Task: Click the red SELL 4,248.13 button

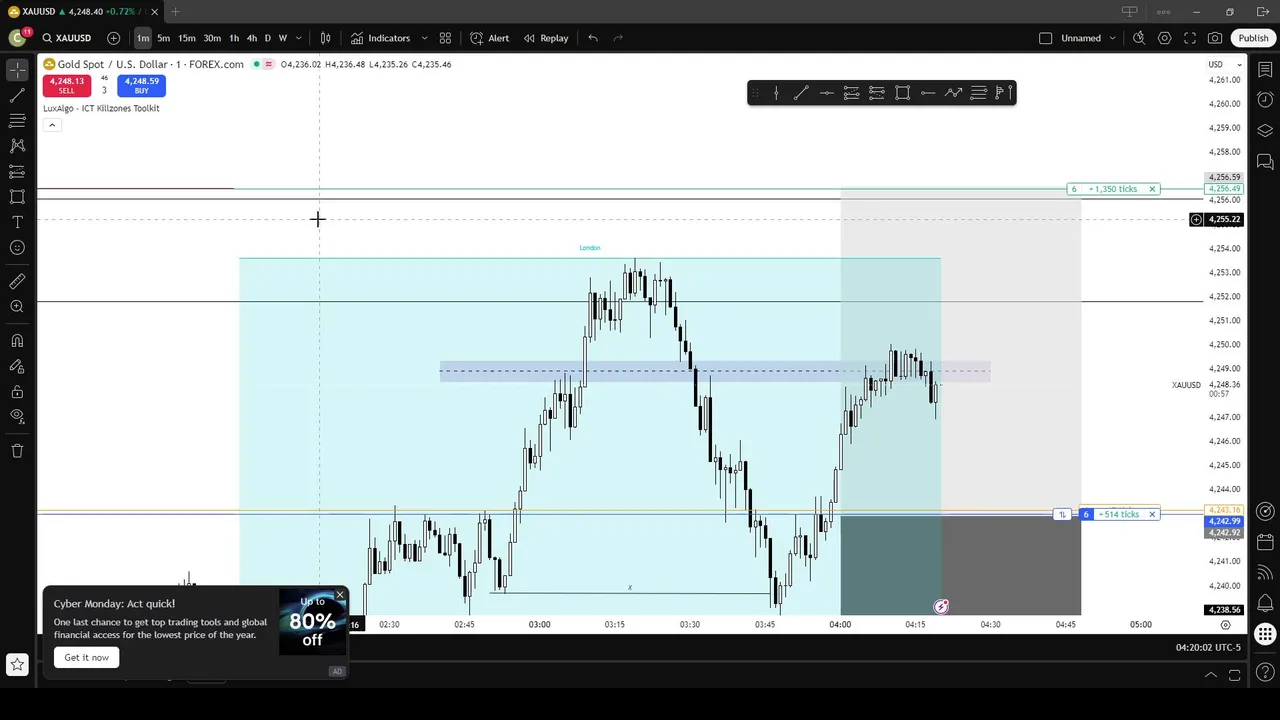Action: tap(66, 86)
